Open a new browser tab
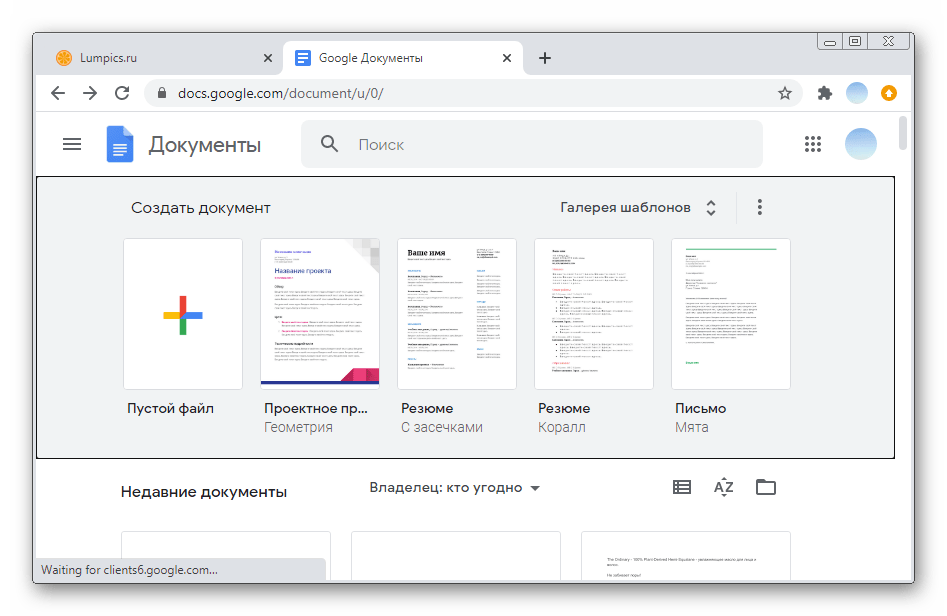Screen dimensions: 947x616 click(545, 58)
